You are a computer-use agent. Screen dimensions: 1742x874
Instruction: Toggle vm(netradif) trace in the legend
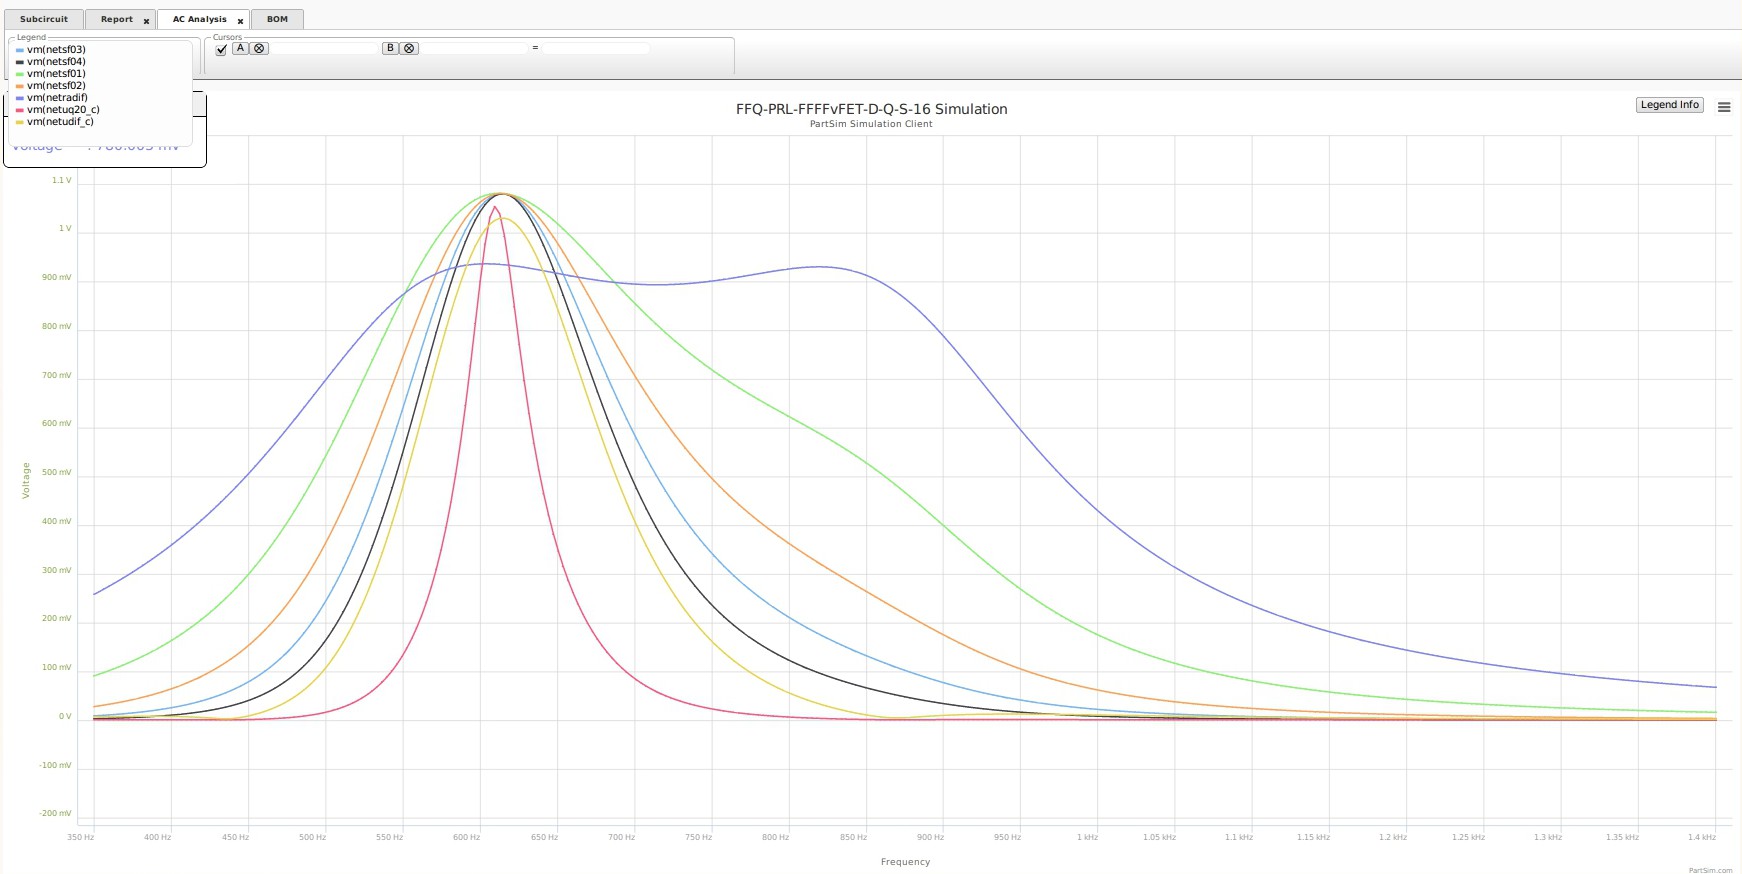[x=57, y=97]
